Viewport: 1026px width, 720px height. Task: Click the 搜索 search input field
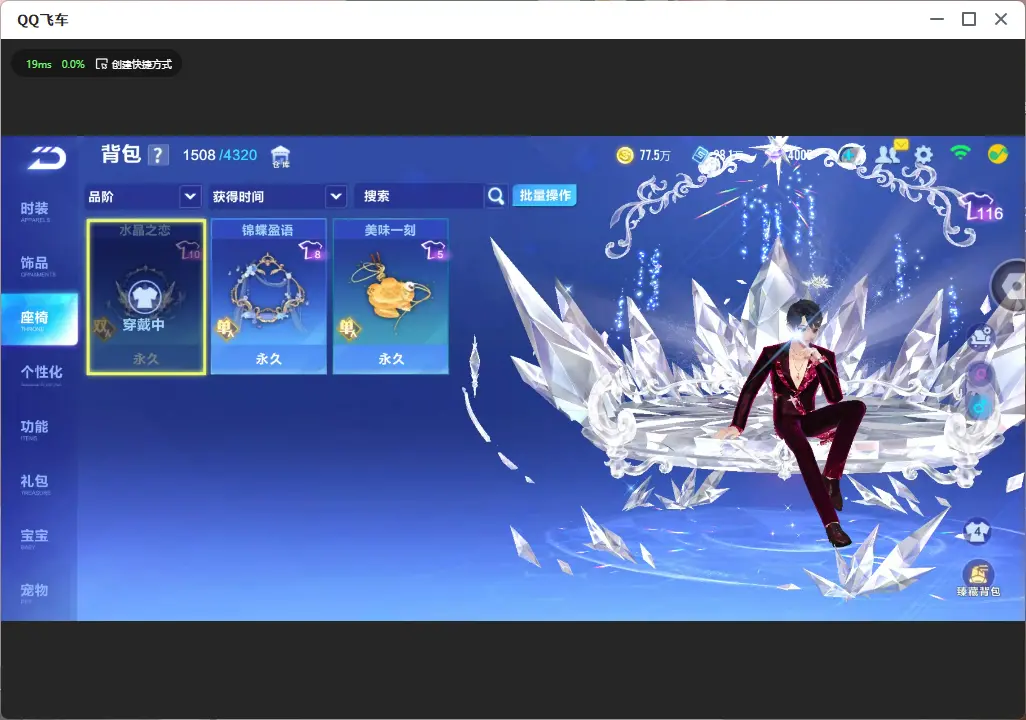419,196
